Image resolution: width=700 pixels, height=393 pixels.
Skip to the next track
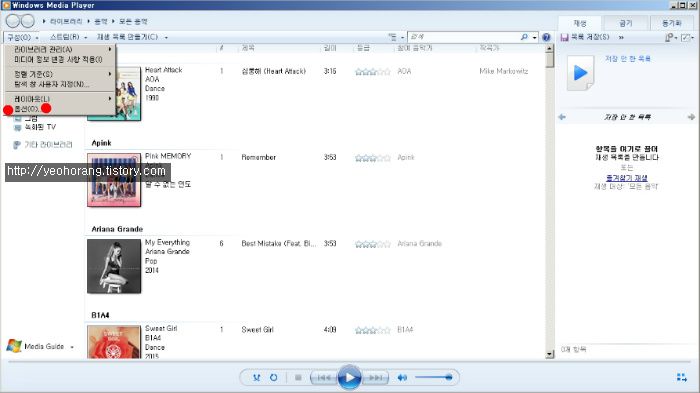(375, 378)
